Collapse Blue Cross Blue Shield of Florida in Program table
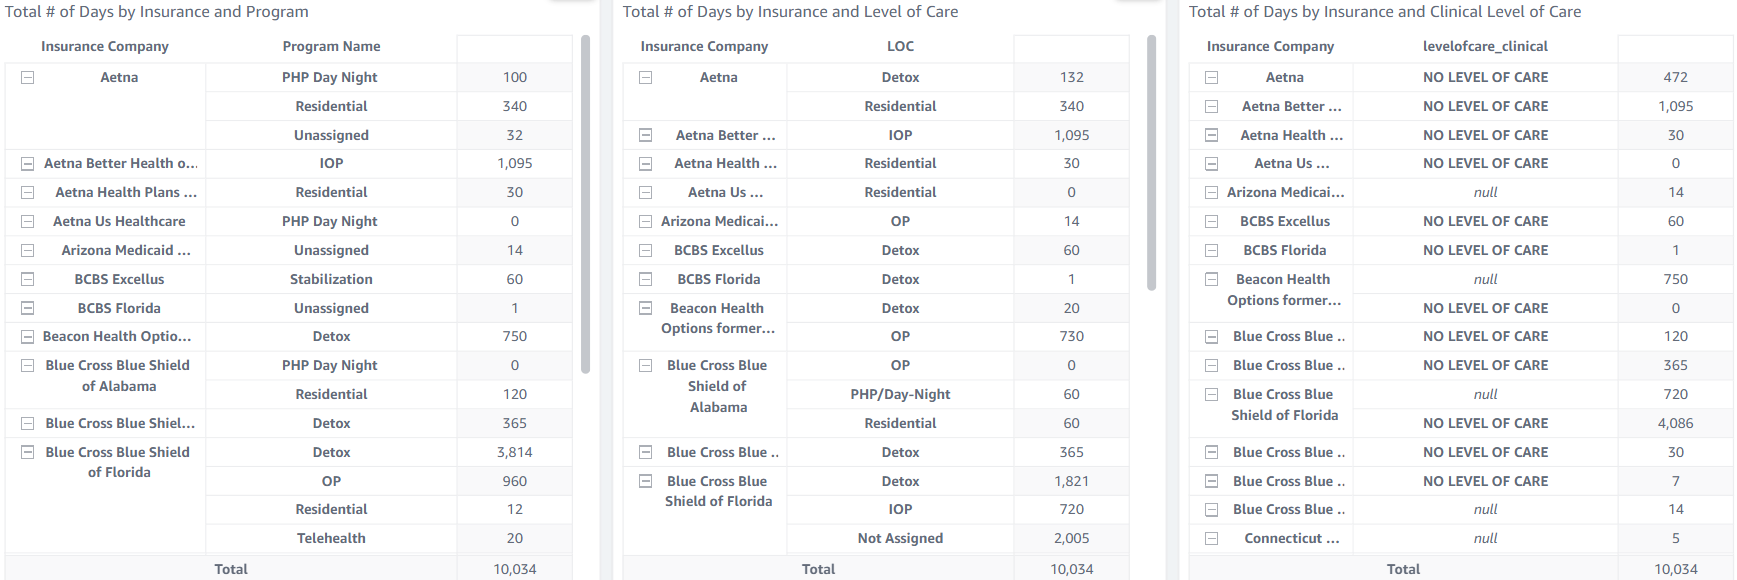 point(28,452)
